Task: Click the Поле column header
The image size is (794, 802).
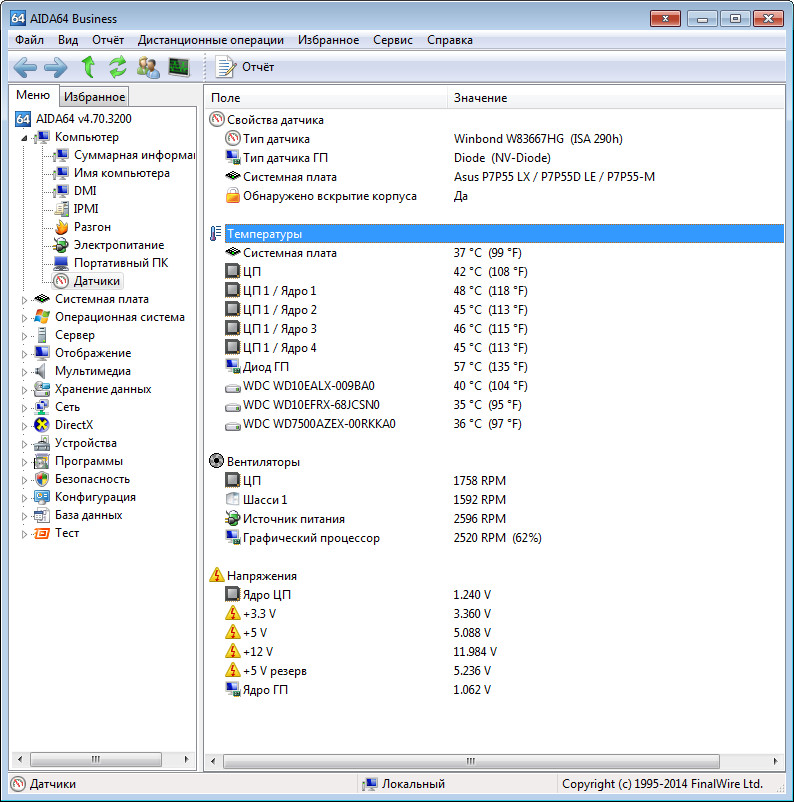Action: point(326,97)
